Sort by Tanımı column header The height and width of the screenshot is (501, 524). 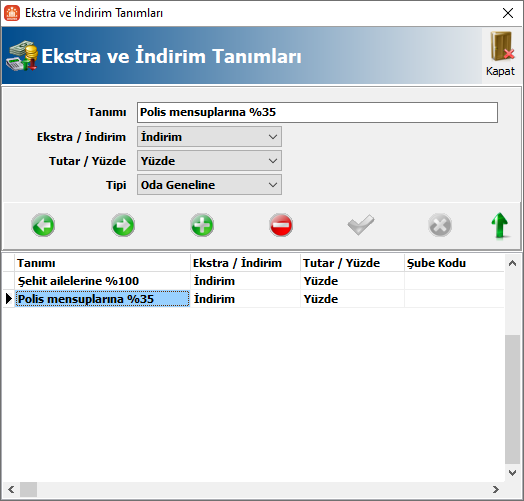pyautogui.click(x=102, y=263)
